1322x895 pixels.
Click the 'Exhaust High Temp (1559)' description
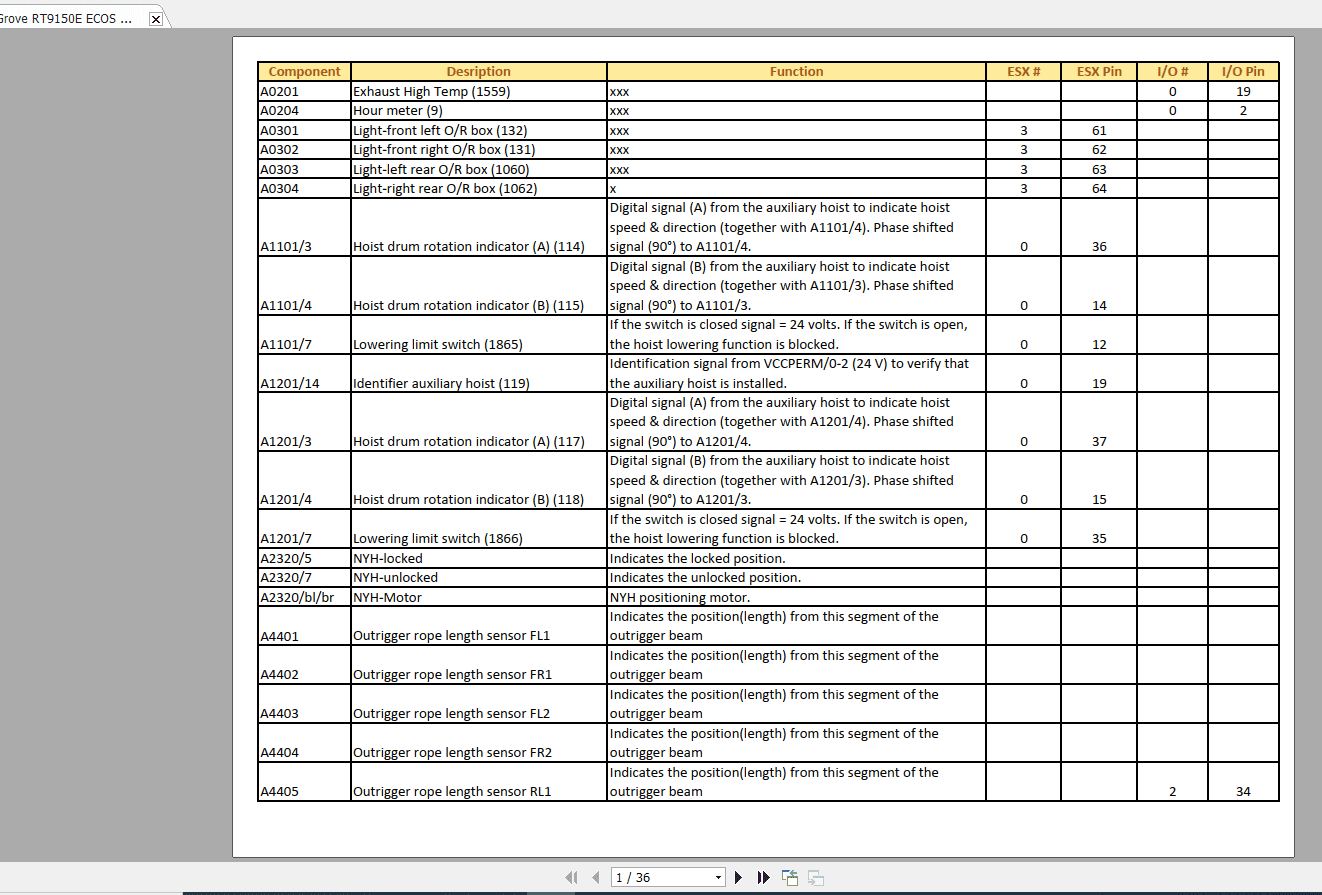point(431,91)
